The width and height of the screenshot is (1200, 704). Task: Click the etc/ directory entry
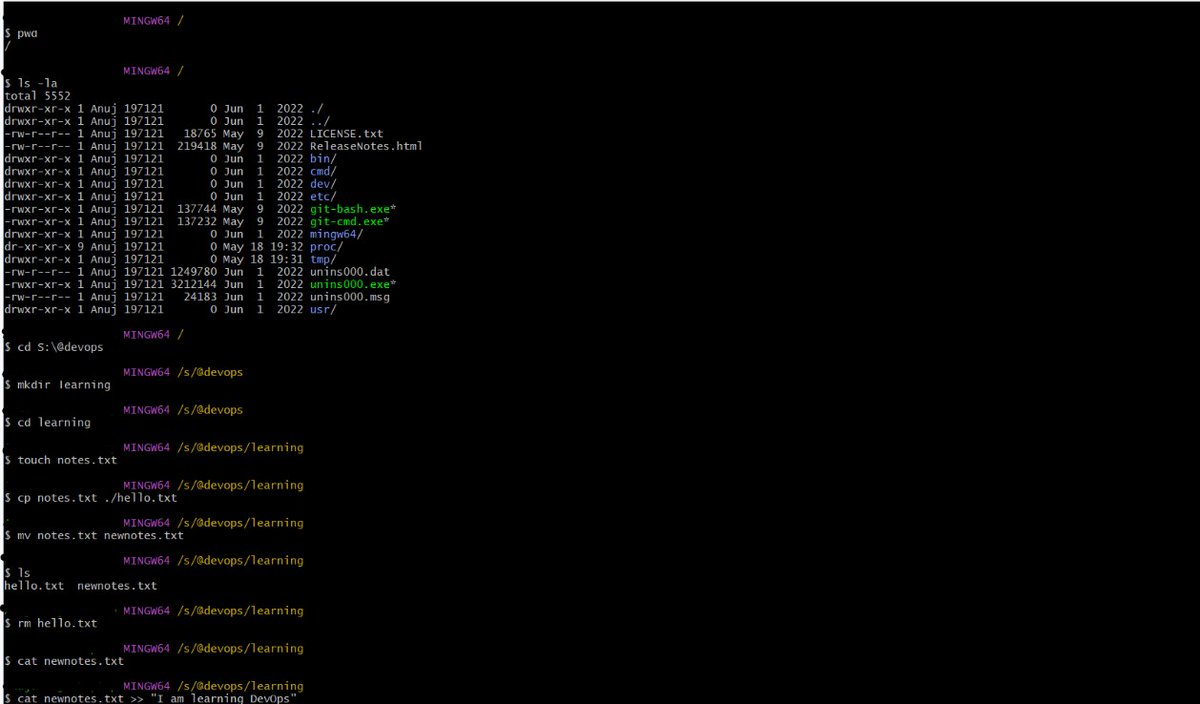(x=323, y=196)
